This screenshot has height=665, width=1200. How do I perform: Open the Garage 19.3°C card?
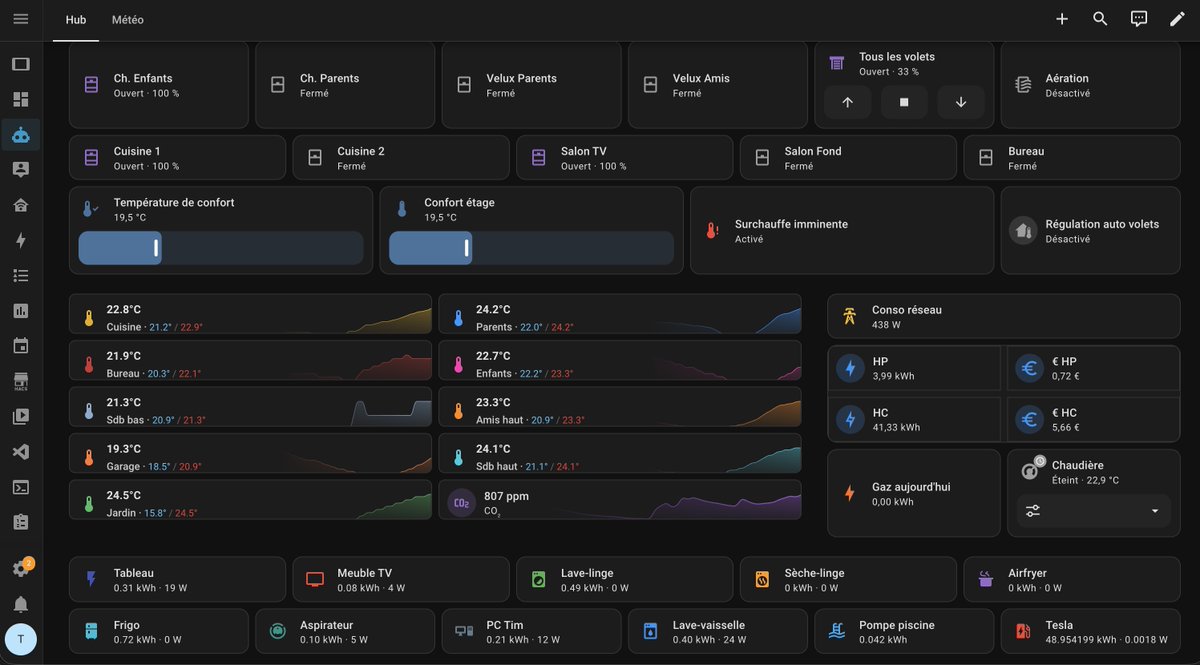[x=250, y=453]
